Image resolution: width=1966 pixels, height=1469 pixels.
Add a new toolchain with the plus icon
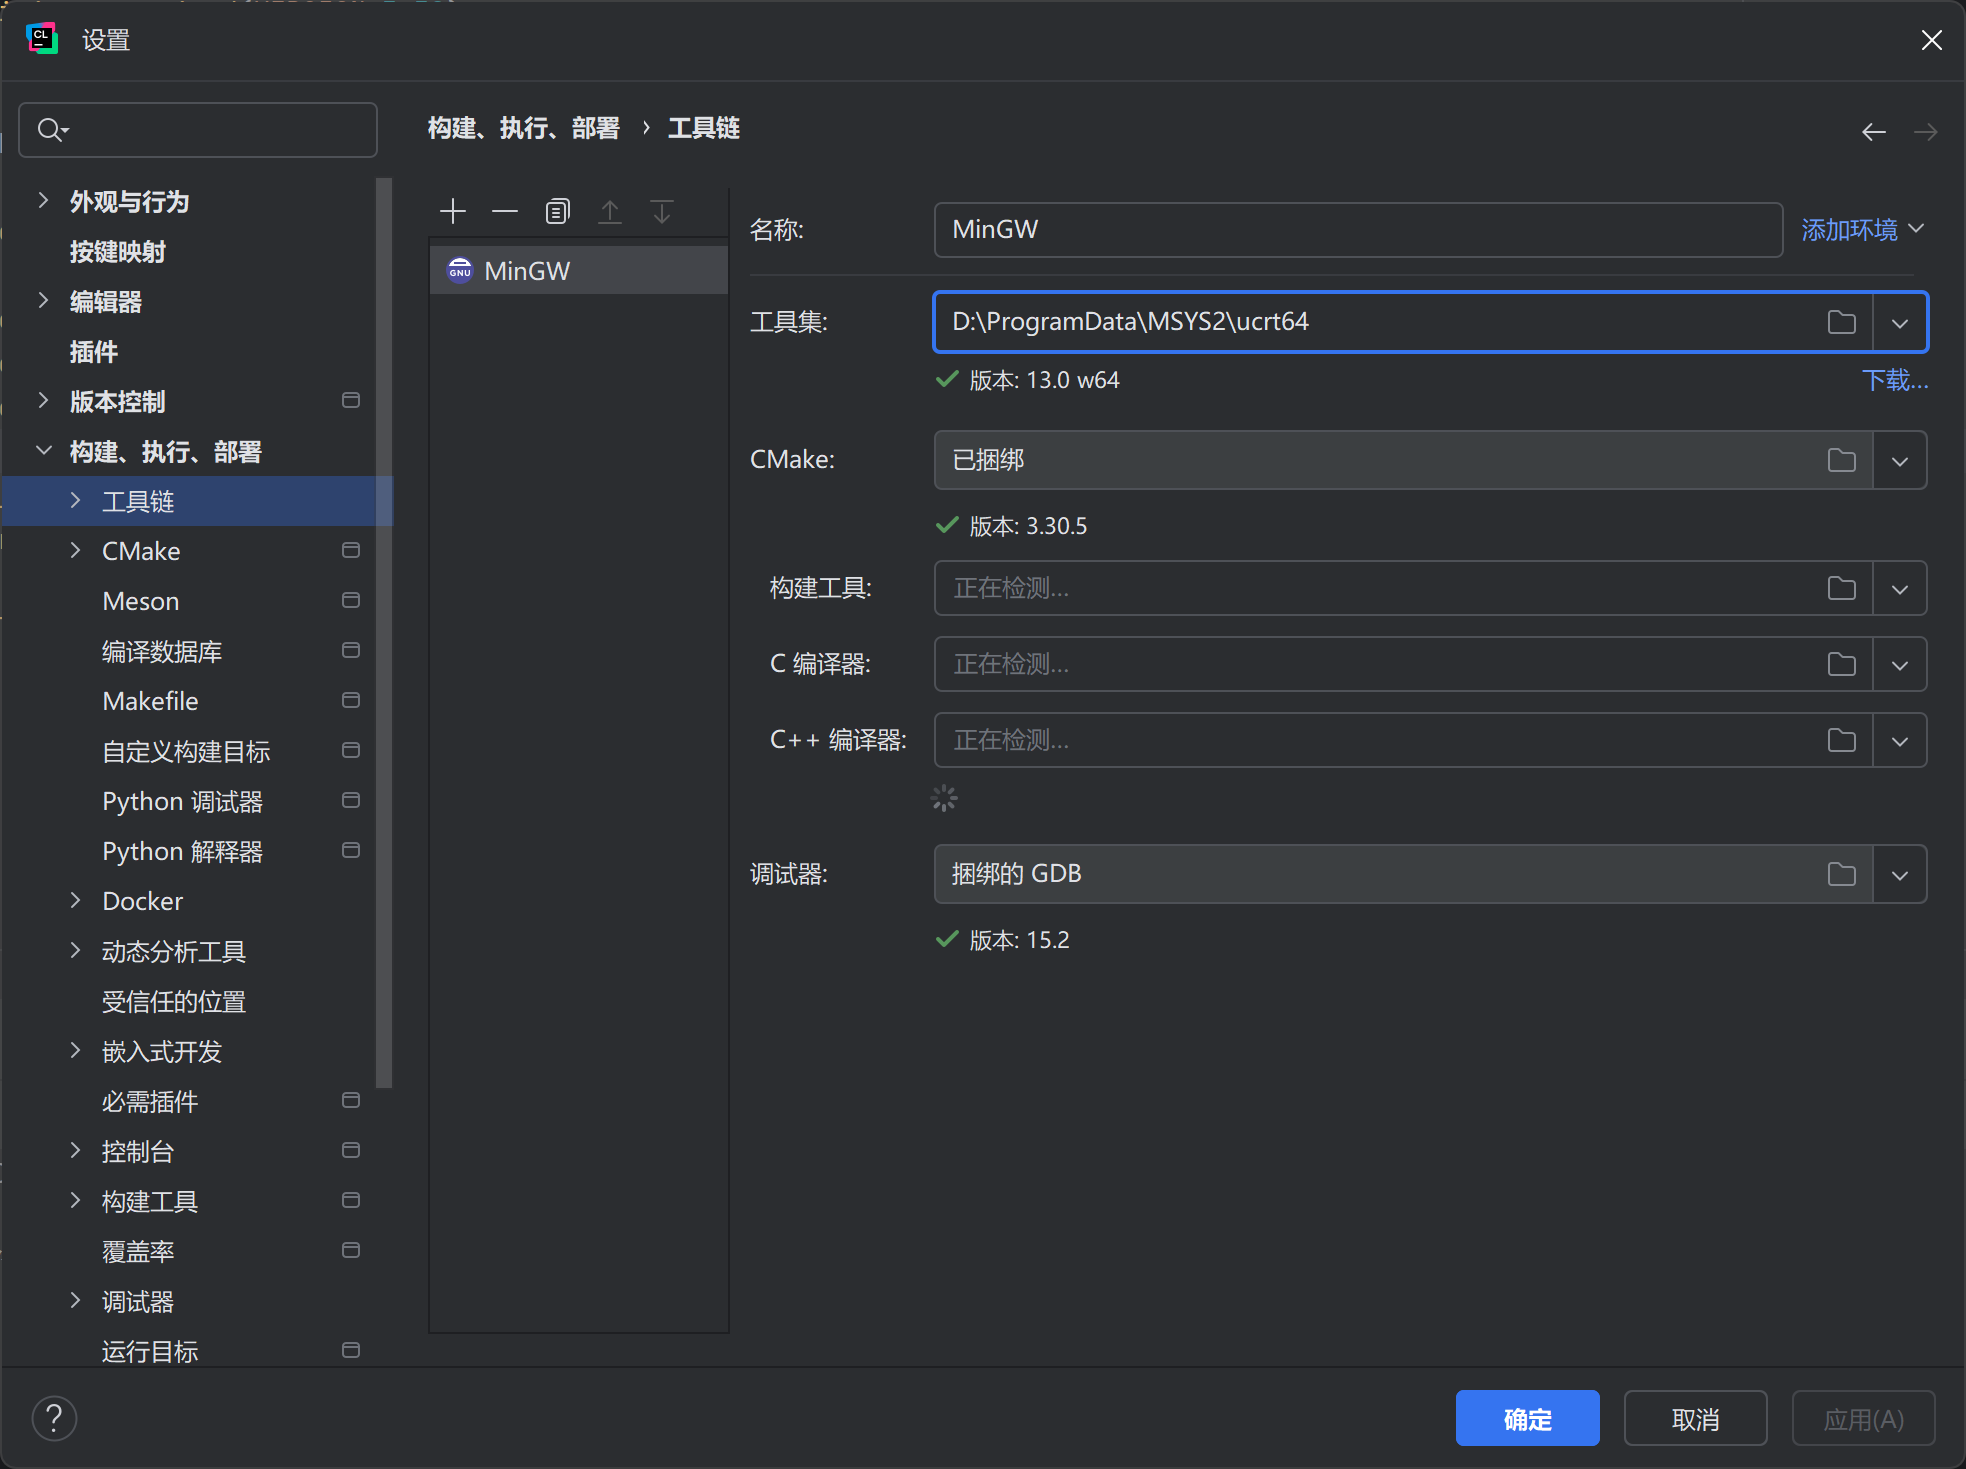pyautogui.click(x=453, y=211)
